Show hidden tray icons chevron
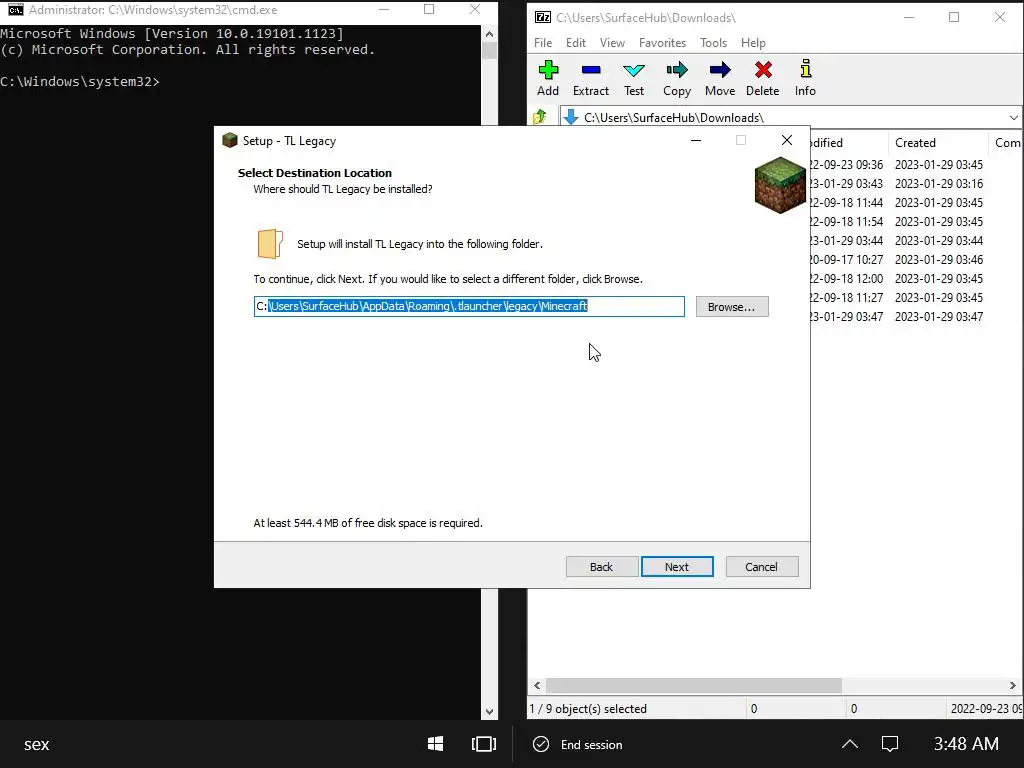This screenshot has width=1024, height=768. coord(850,744)
